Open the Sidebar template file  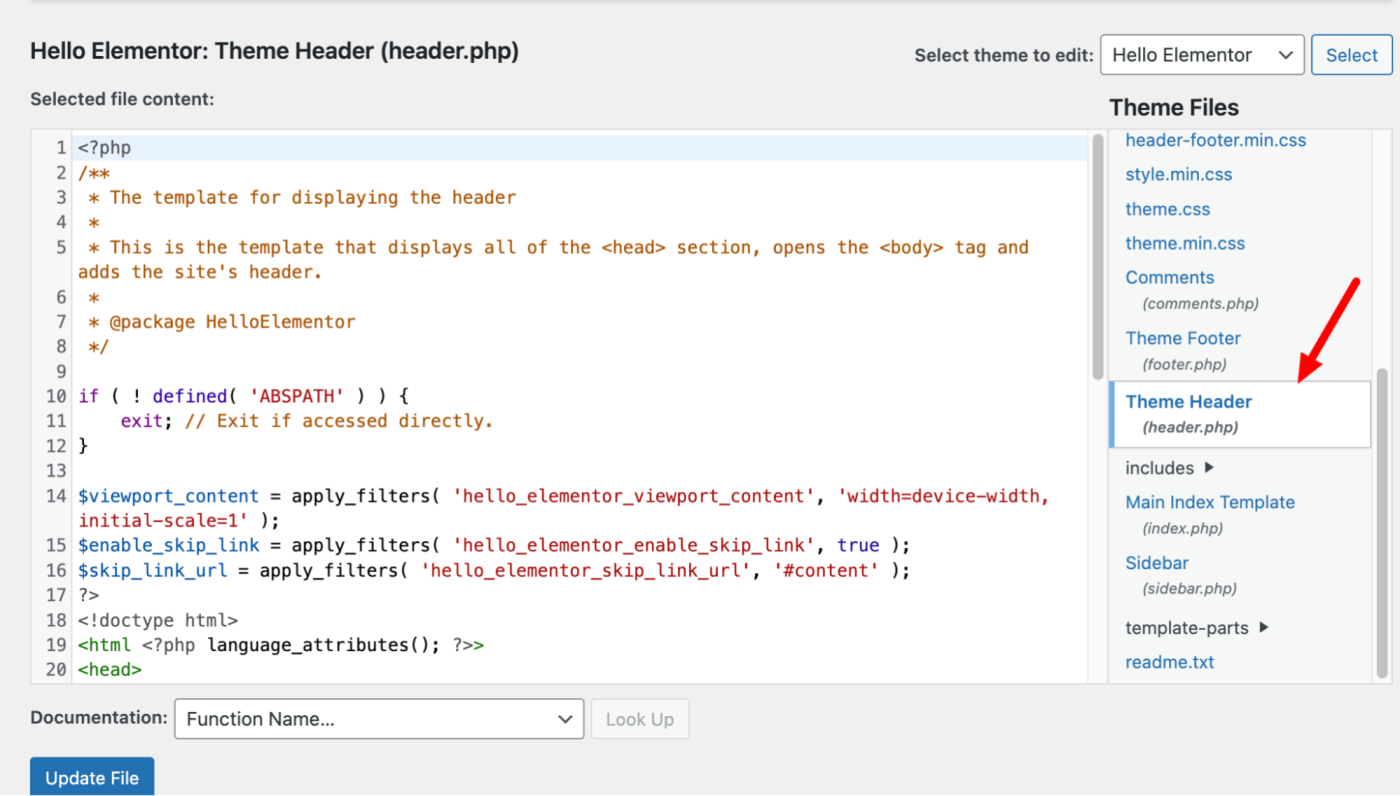[x=1157, y=563]
